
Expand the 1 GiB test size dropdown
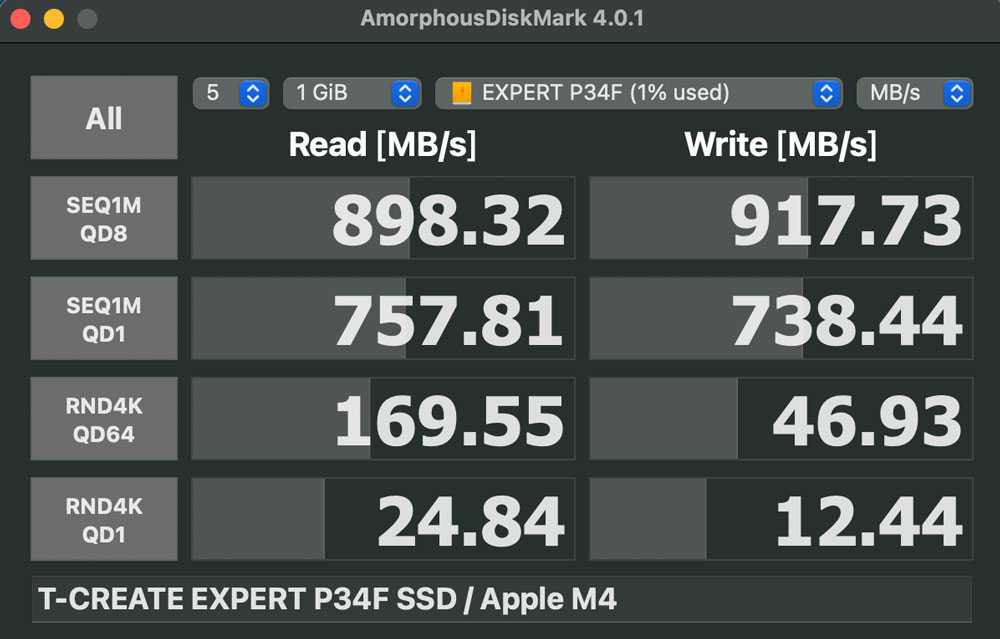coord(352,93)
